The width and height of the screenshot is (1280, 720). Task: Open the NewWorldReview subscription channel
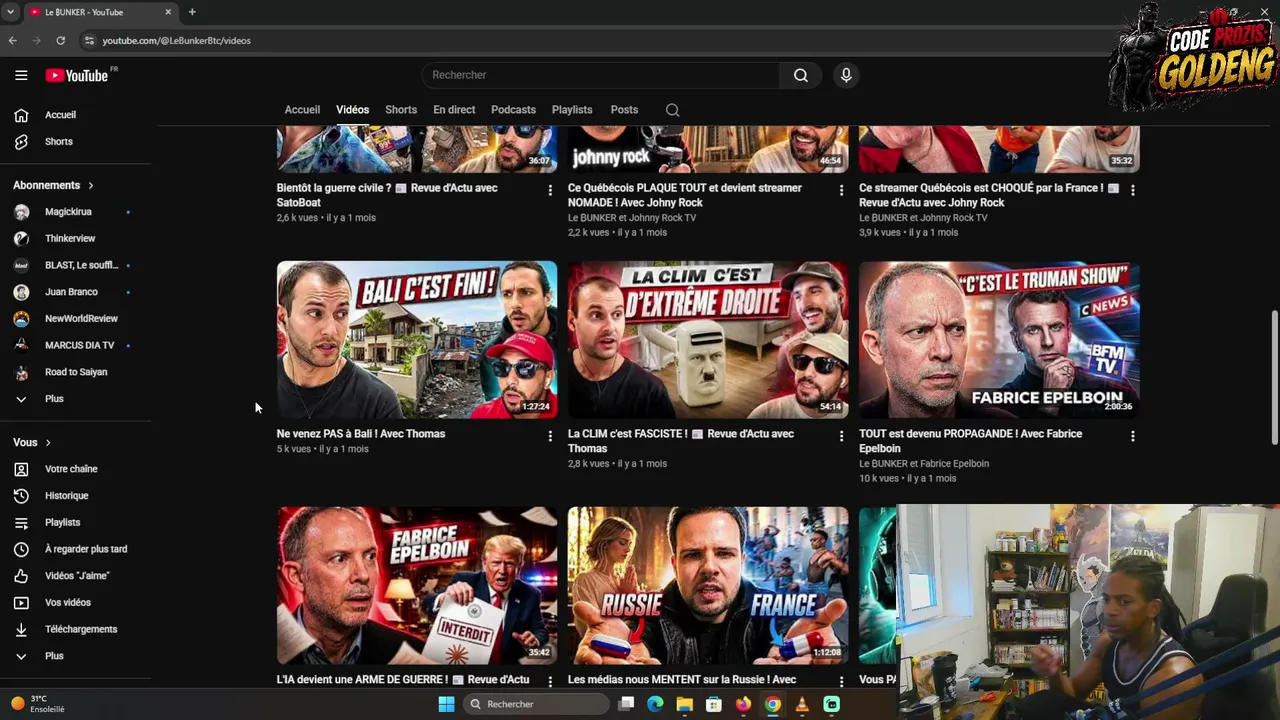click(81, 319)
